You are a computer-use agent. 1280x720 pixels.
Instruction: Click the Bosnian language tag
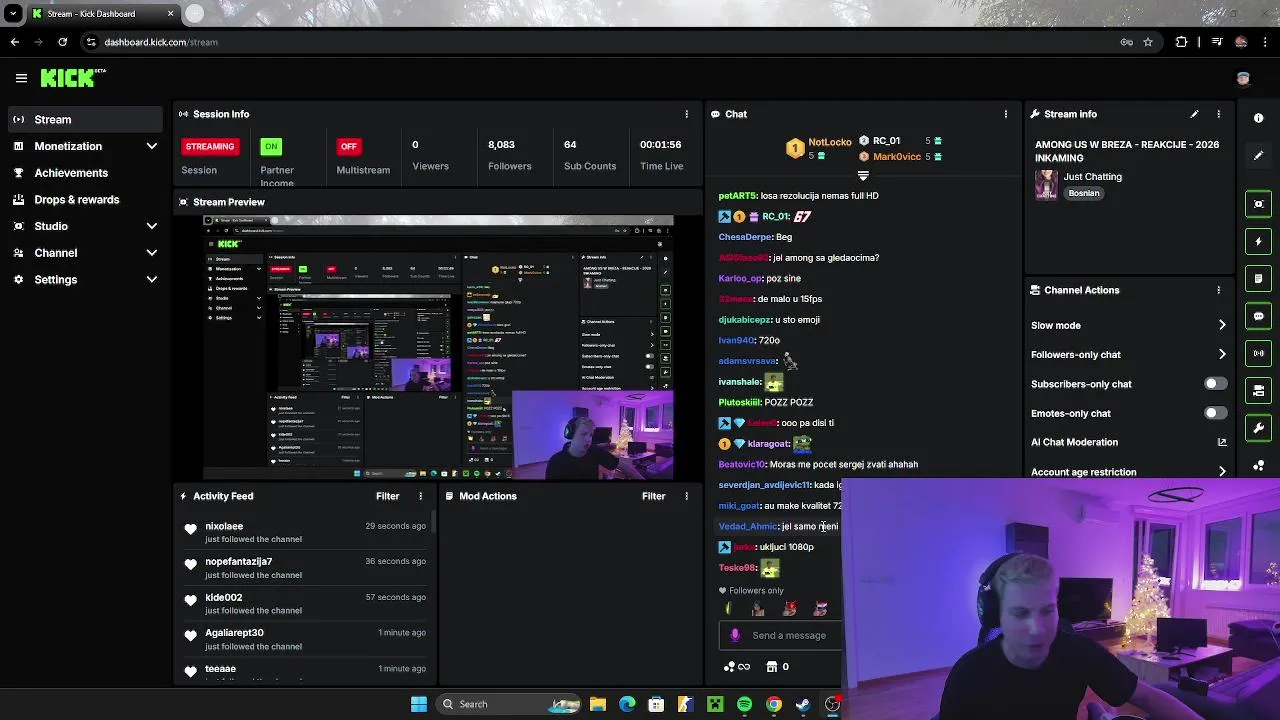tap(1083, 193)
